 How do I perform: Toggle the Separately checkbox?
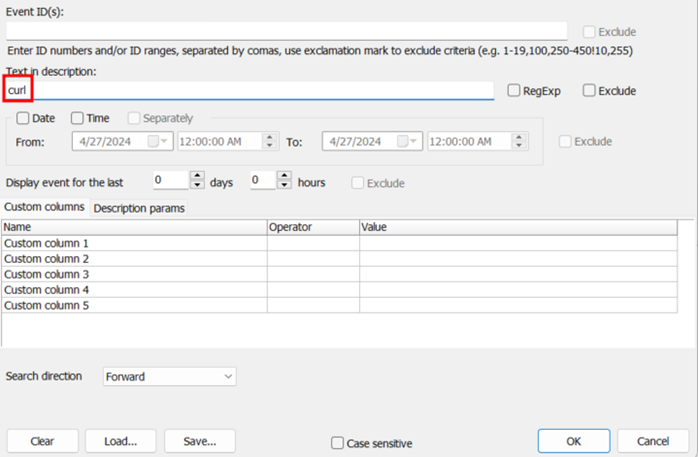tap(134, 118)
